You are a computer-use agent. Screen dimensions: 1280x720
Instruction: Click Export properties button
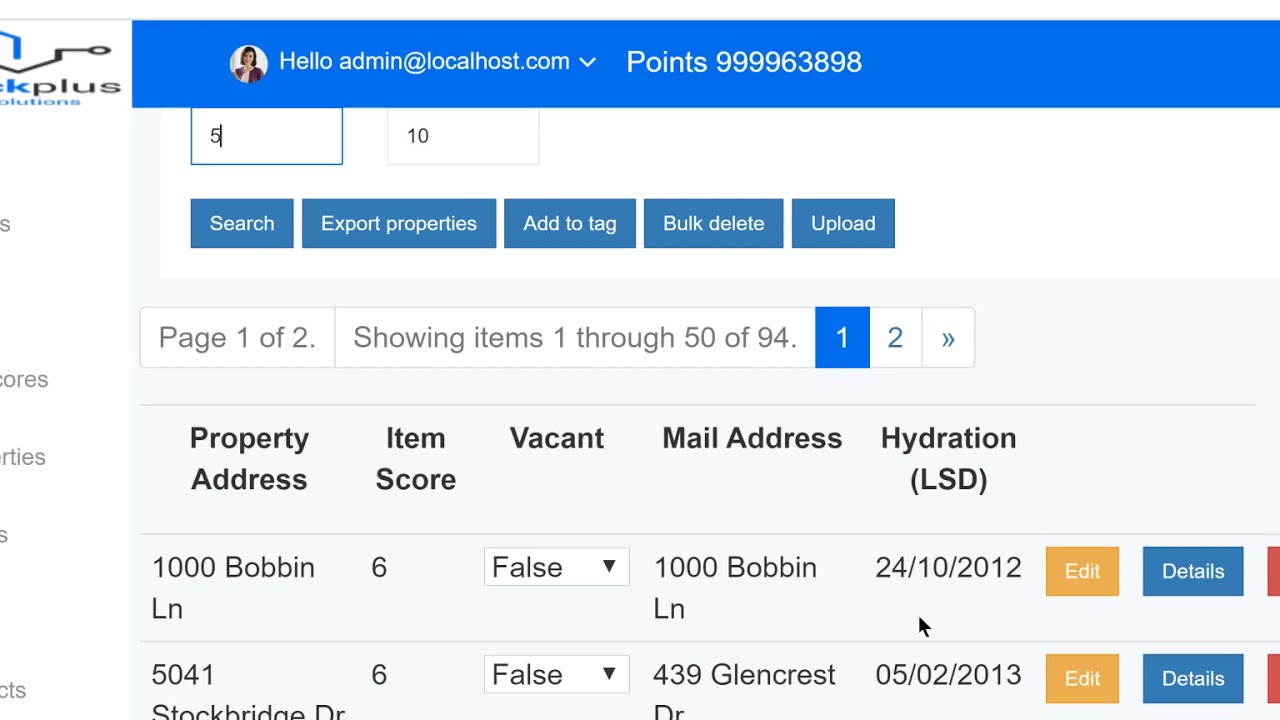[x=398, y=223]
